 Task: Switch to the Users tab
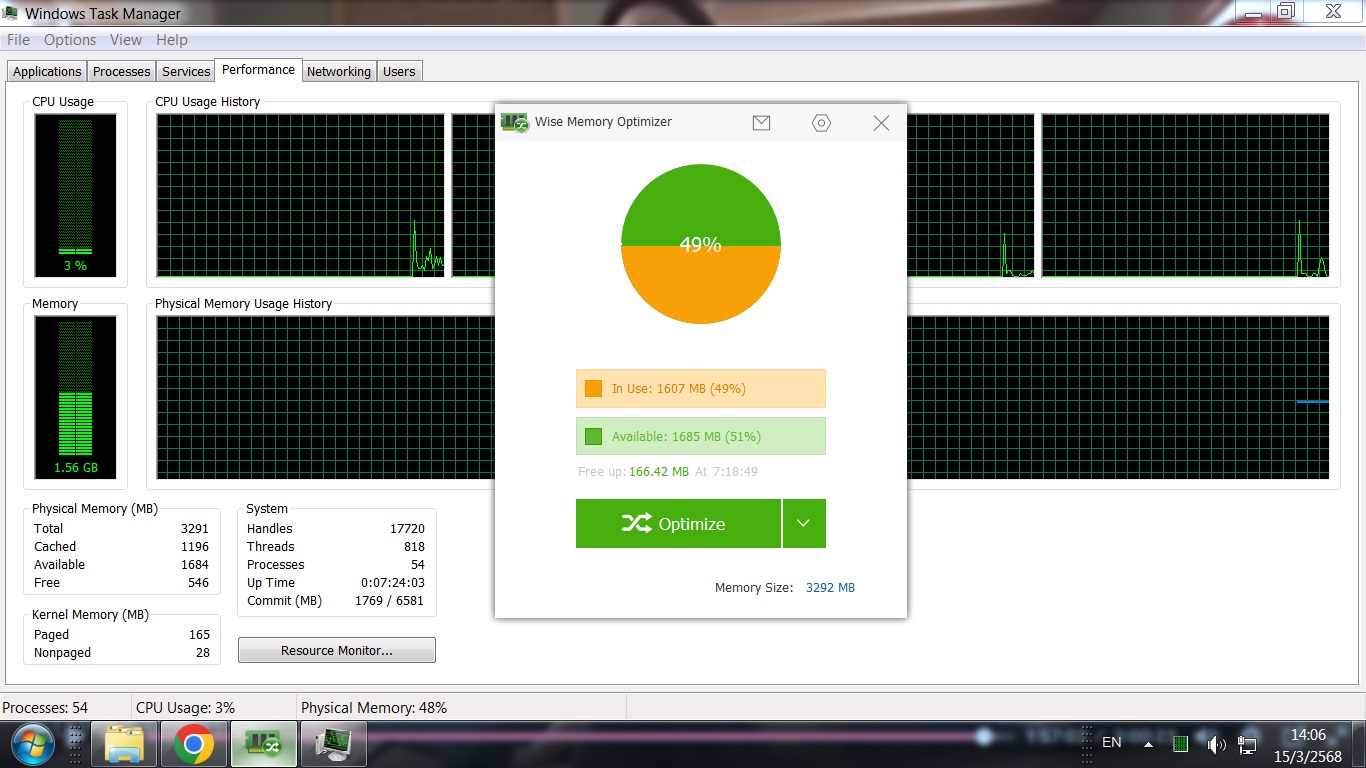click(x=399, y=71)
